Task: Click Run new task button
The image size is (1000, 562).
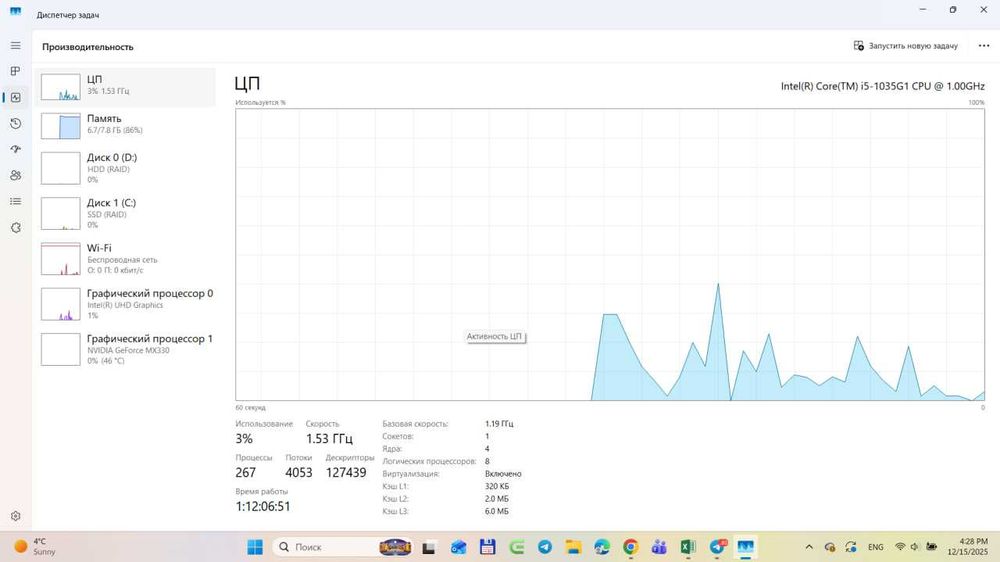Action: pos(906,46)
